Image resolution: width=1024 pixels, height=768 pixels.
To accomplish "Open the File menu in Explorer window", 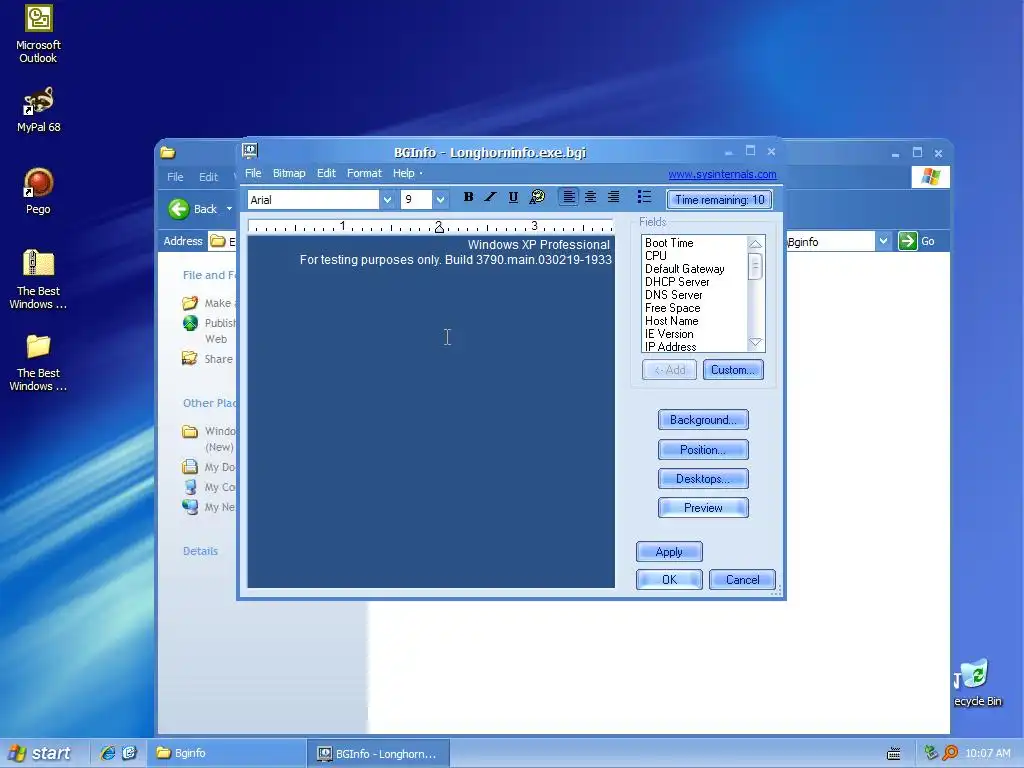I will tap(175, 177).
